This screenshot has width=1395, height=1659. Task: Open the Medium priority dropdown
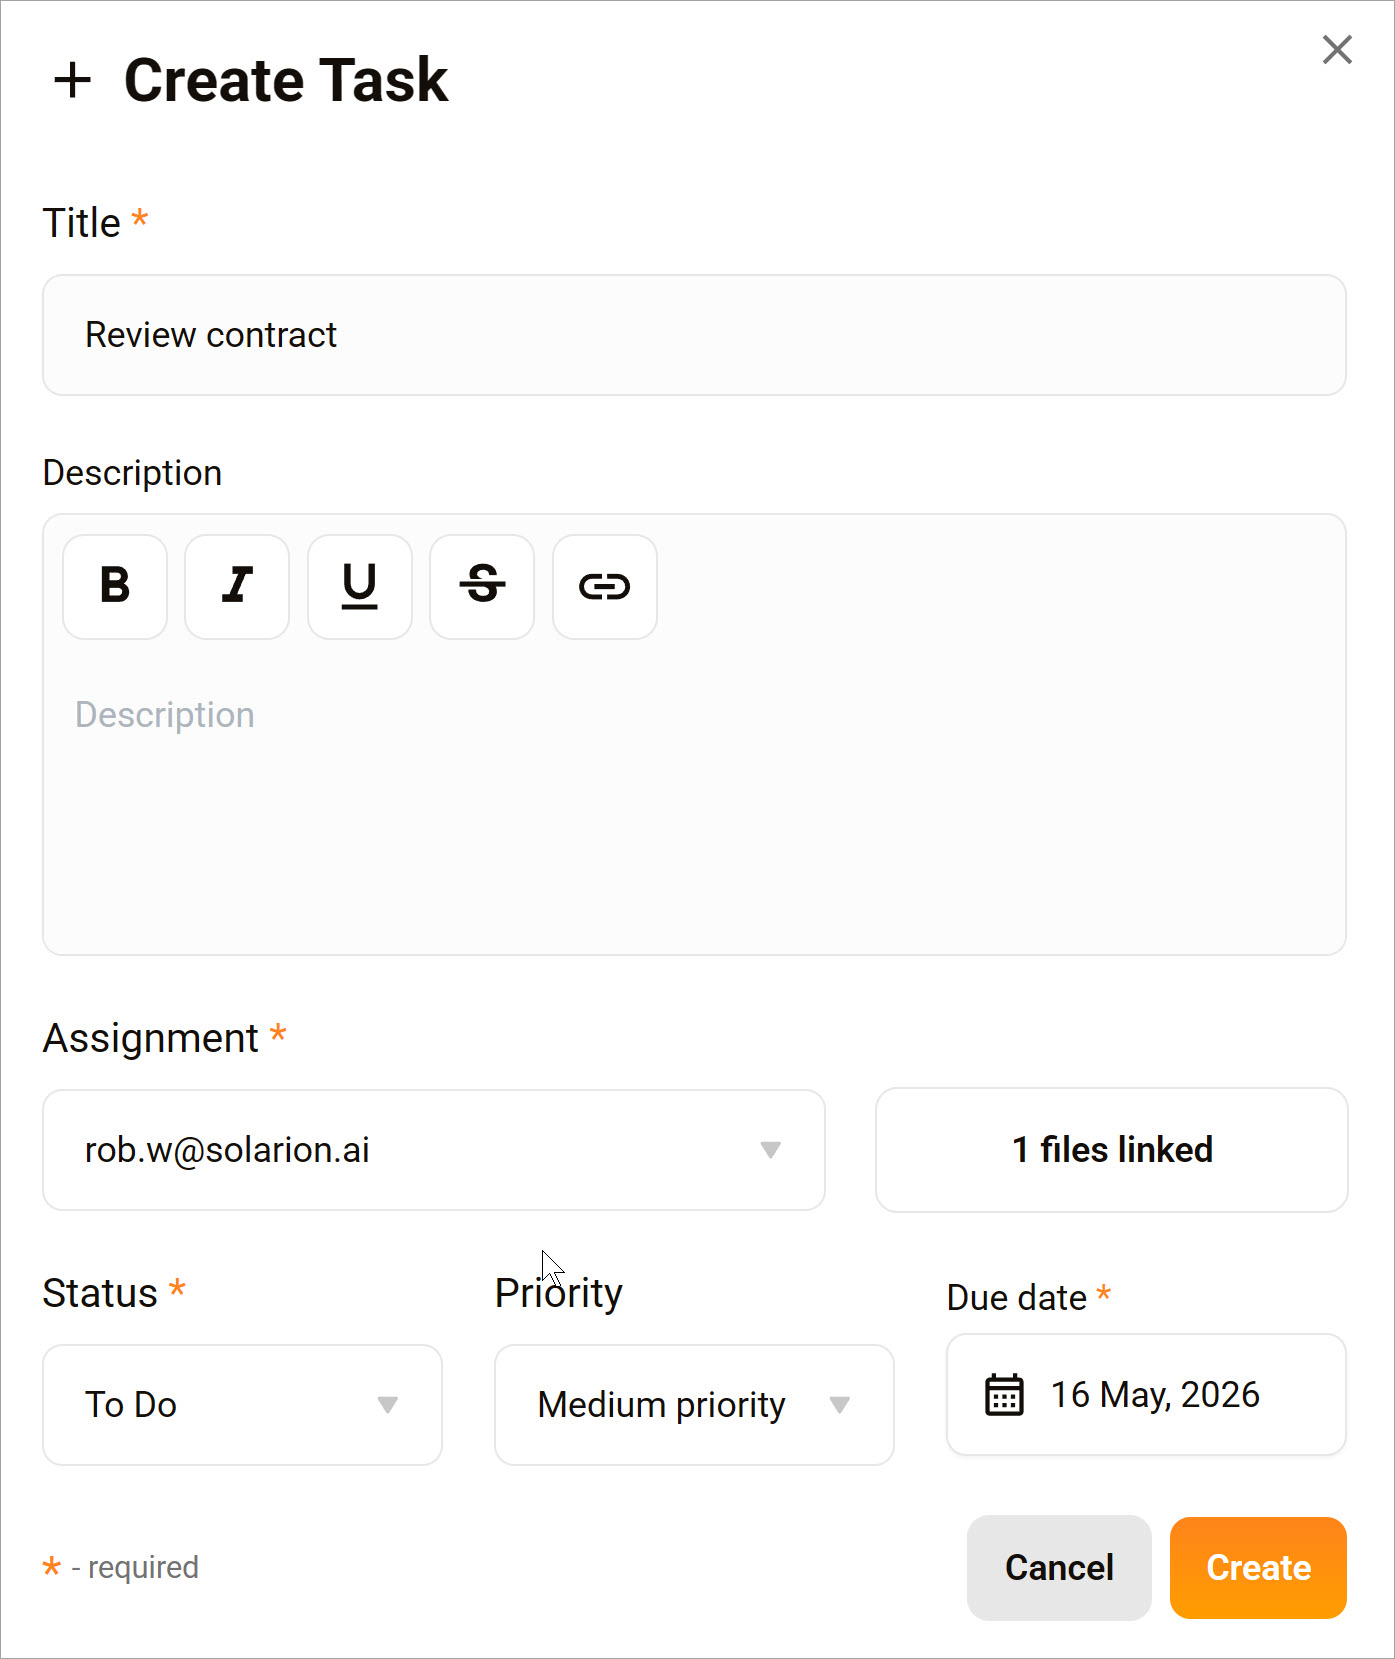pos(694,1405)
